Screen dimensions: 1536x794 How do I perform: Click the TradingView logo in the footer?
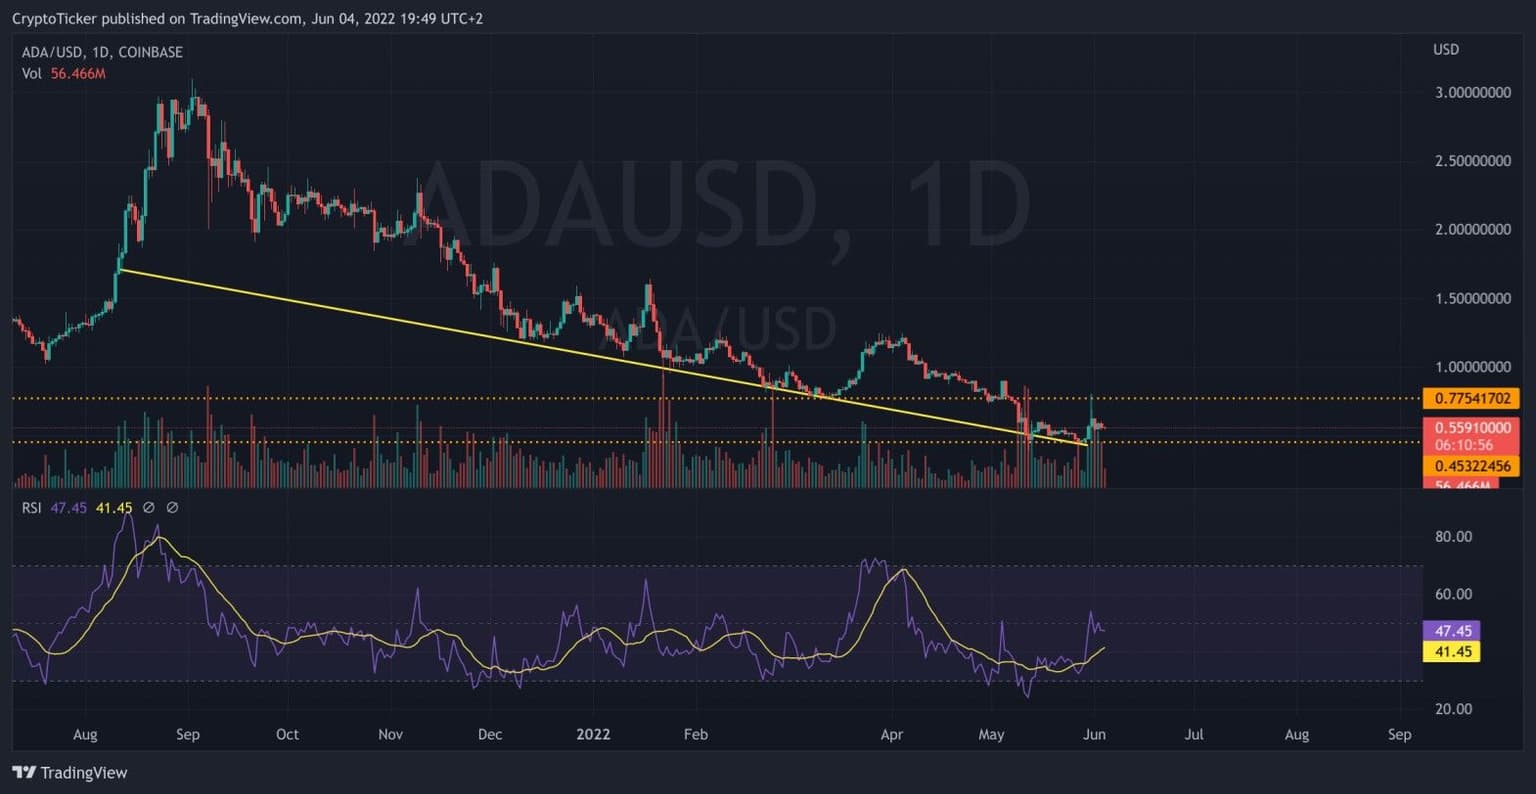[70, 772]
